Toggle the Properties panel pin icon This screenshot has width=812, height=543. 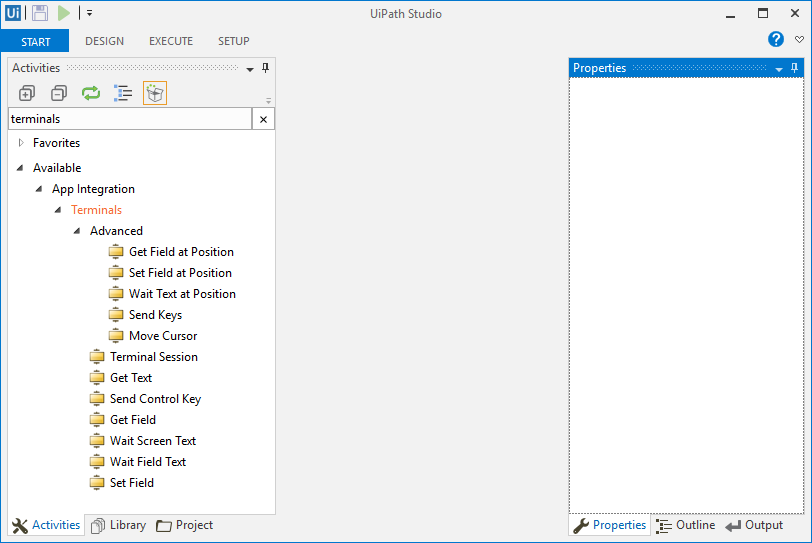click(x=794, y=68)
